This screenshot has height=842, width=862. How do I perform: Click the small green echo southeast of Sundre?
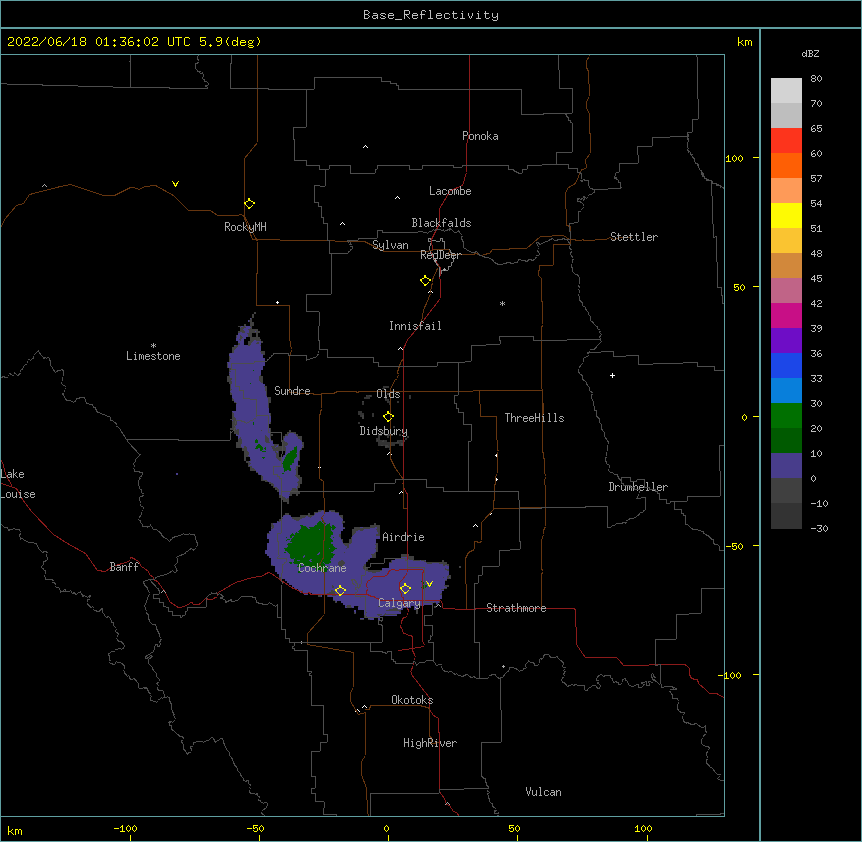pyautogui.click(x=290, y=458)
